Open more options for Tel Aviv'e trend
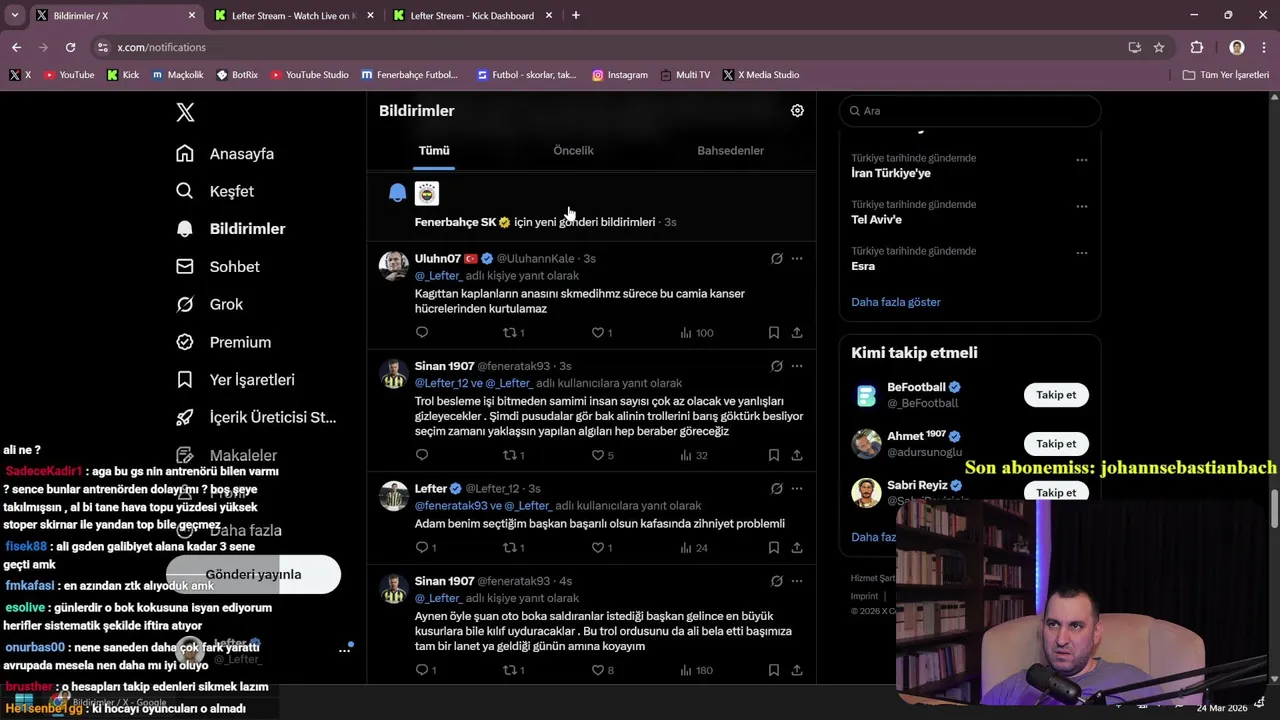 point(1081,206)
